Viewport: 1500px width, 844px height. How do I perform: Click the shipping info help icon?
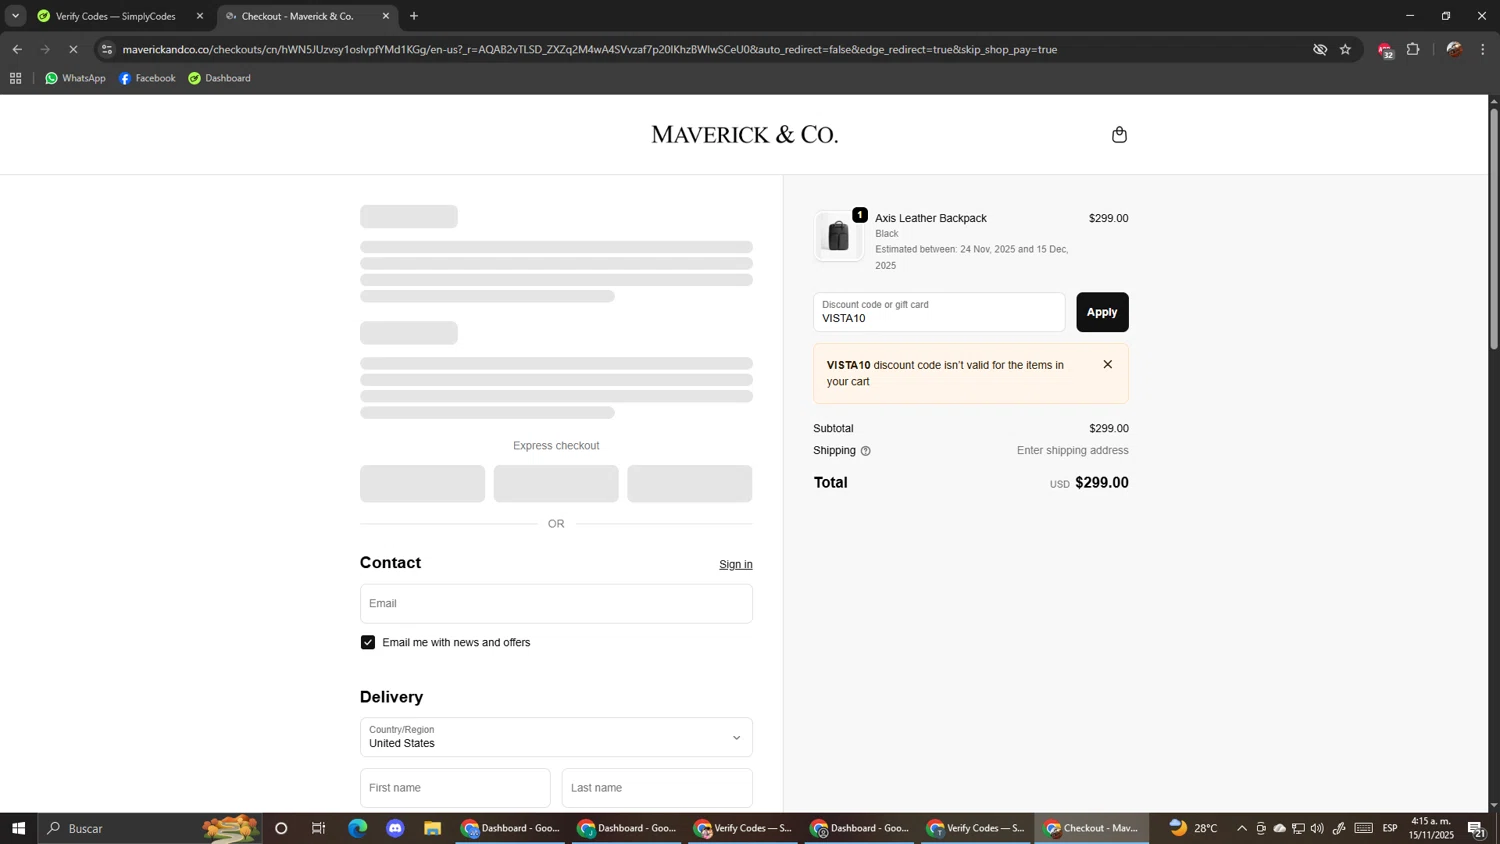click(865, 451)
